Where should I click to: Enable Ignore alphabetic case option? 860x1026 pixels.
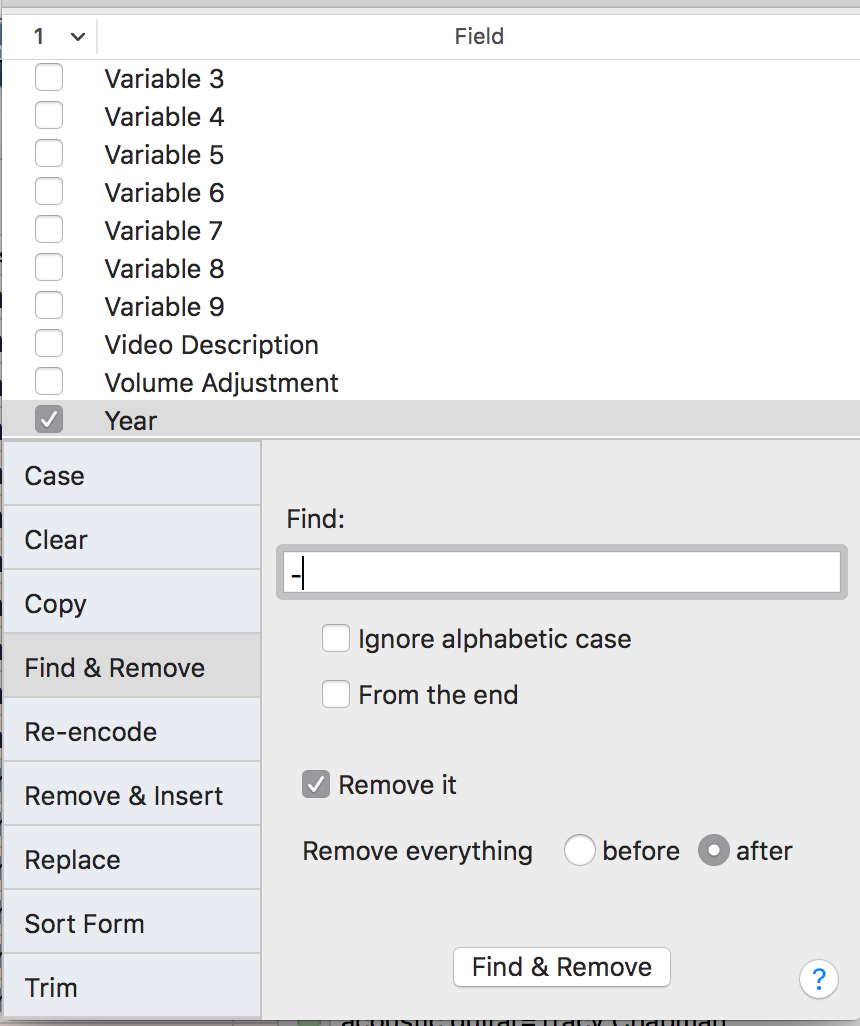(x=336, y=639)
